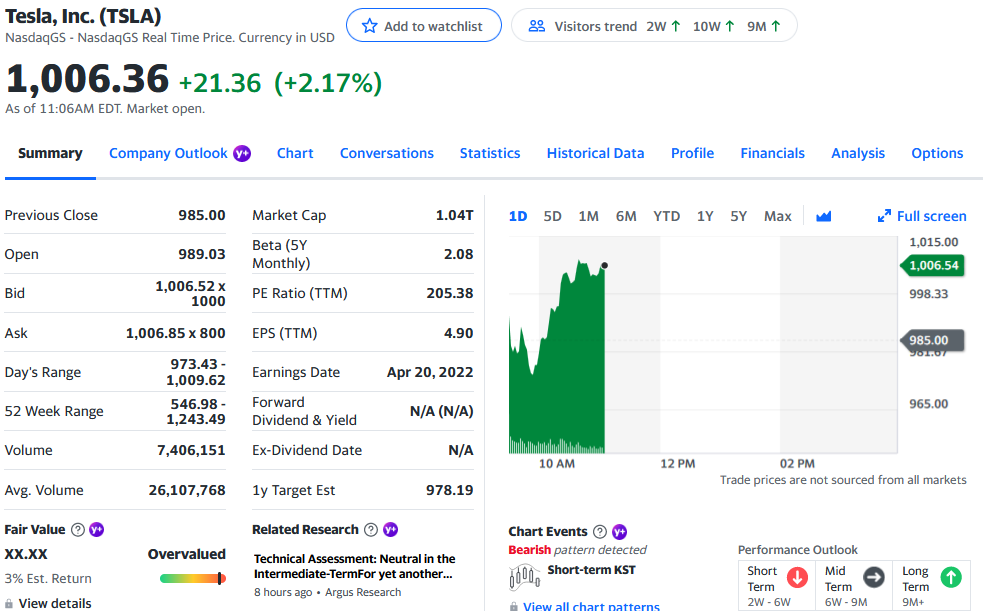Open Related Research help question mark icon
983x611 pixels.
click(x=371, y=530)
